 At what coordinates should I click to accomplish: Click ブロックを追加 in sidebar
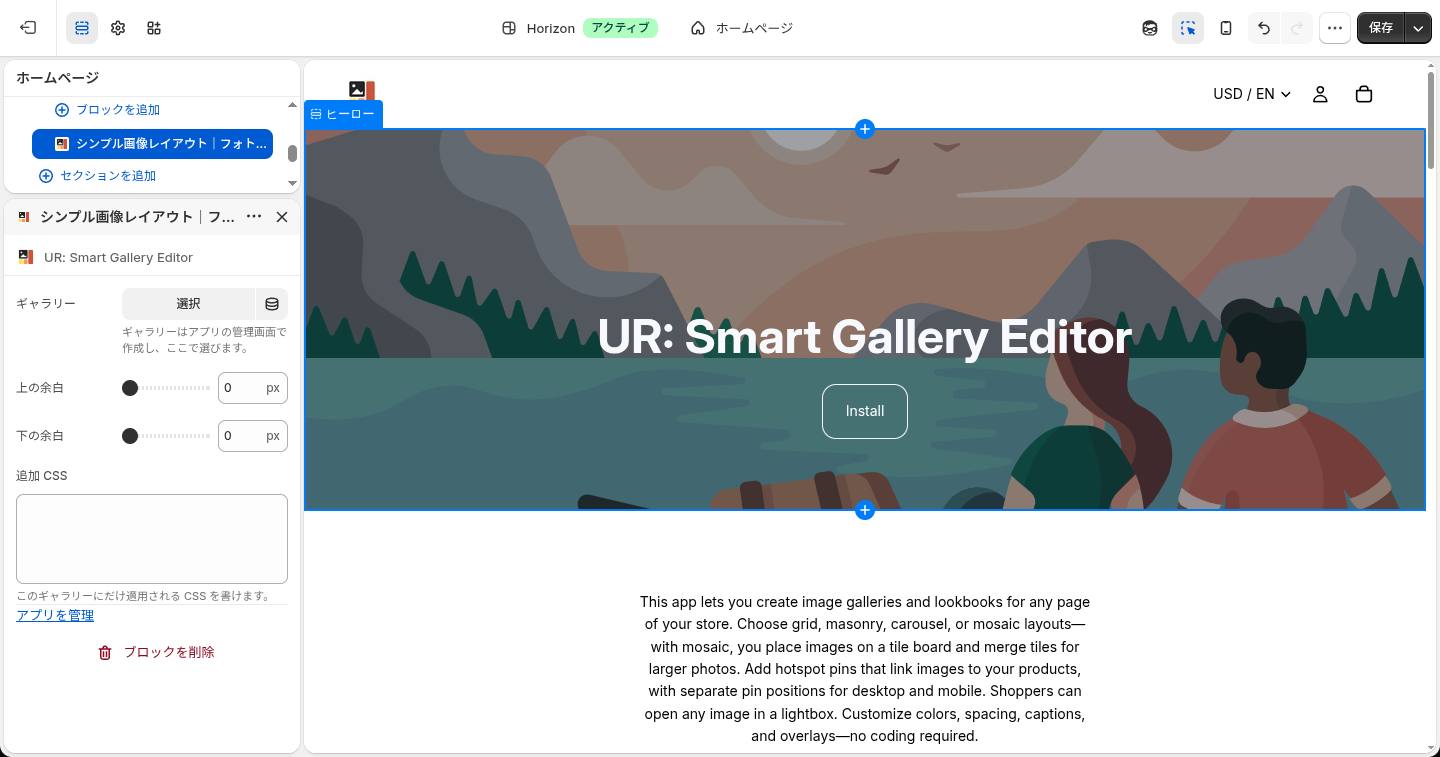tap(107, 110)
